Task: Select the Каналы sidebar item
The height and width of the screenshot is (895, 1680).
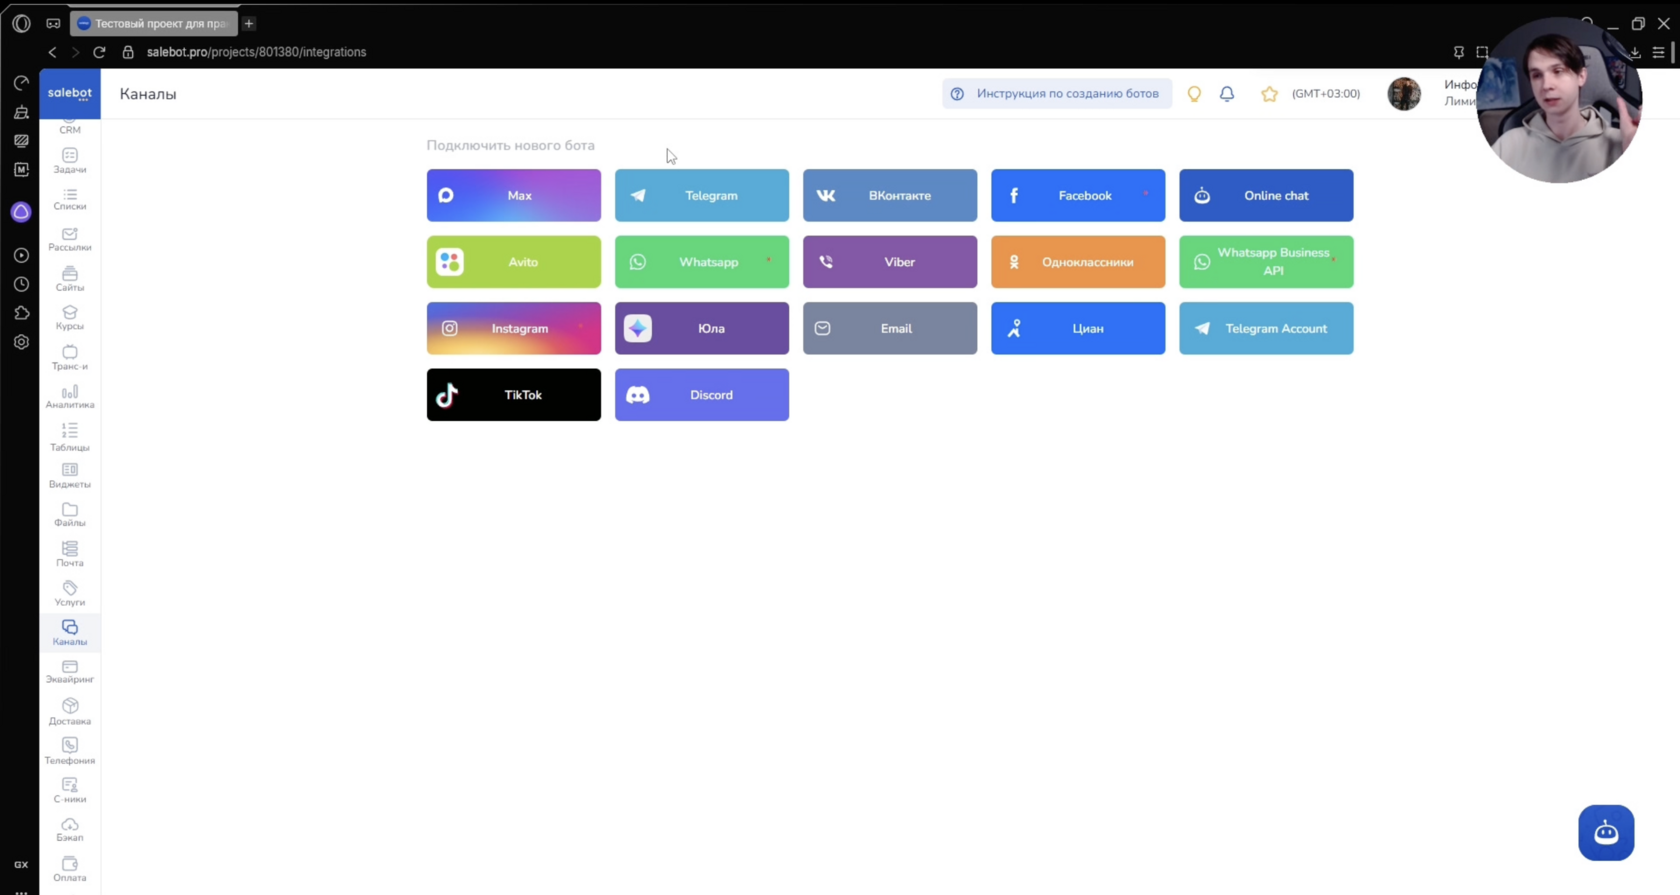Action: pyautogui.click(x=70, y=633)
